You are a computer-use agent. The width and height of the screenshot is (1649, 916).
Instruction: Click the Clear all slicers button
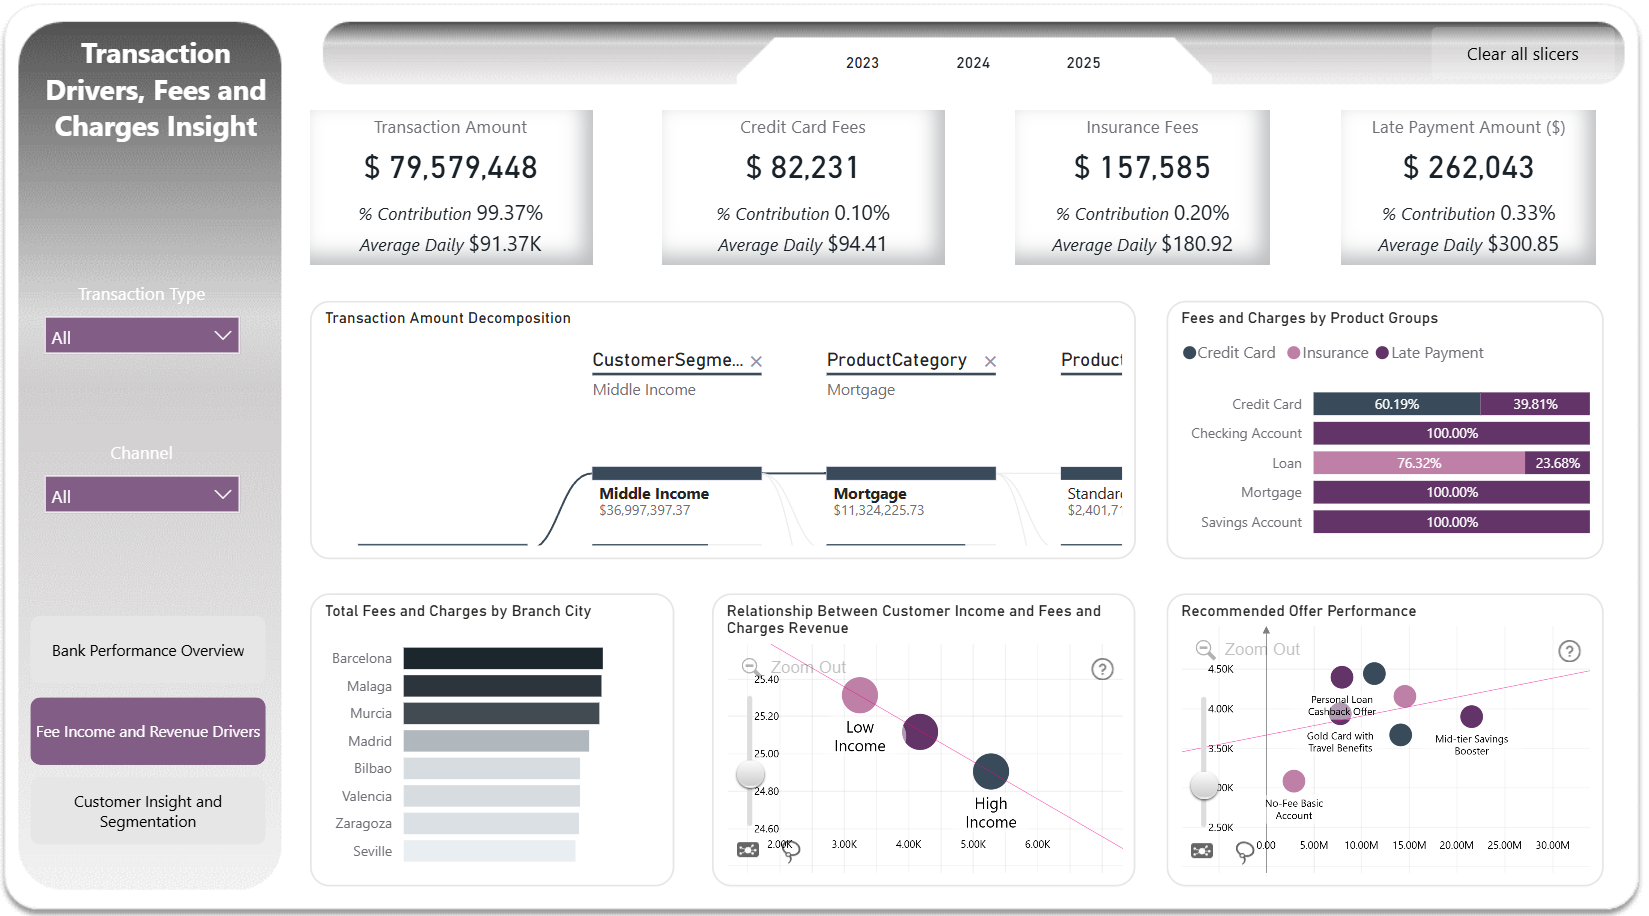coord(1522,54)
